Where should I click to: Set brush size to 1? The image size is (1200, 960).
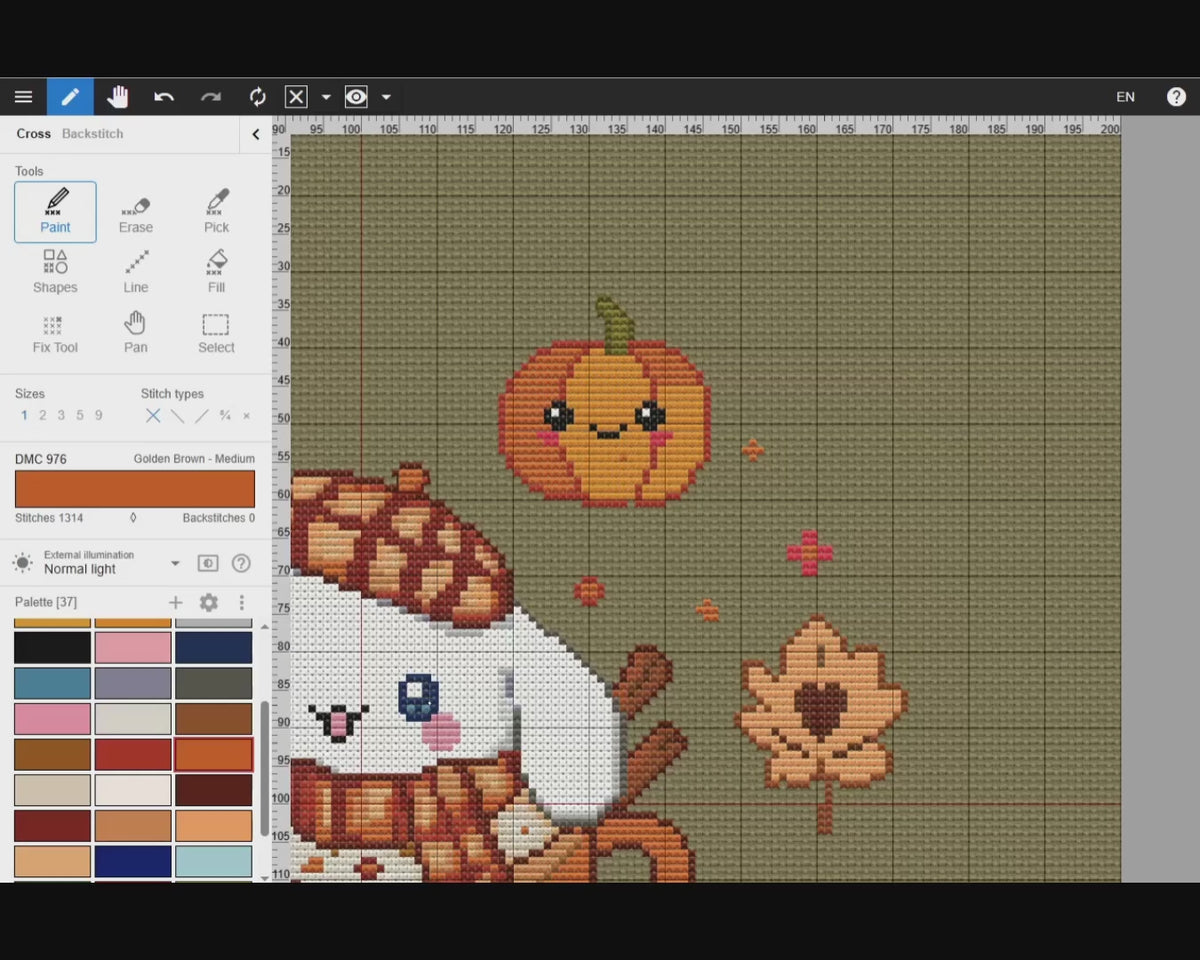click(x=24, y=416)
